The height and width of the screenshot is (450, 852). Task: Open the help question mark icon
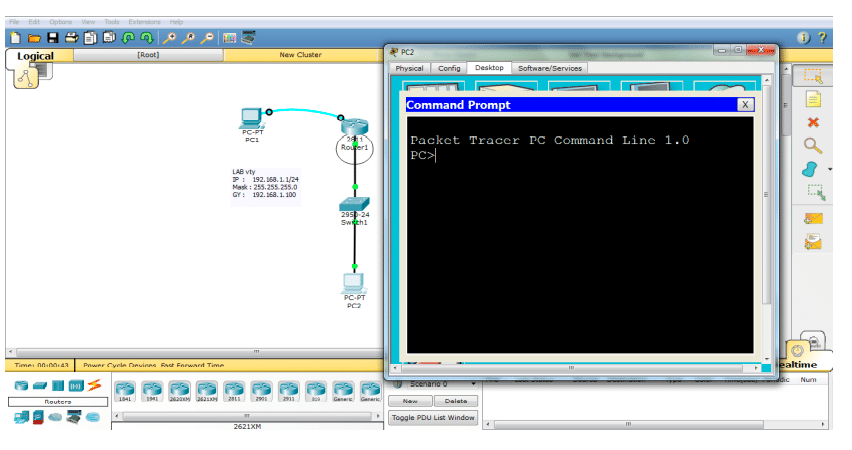click(x=822, y=37)
